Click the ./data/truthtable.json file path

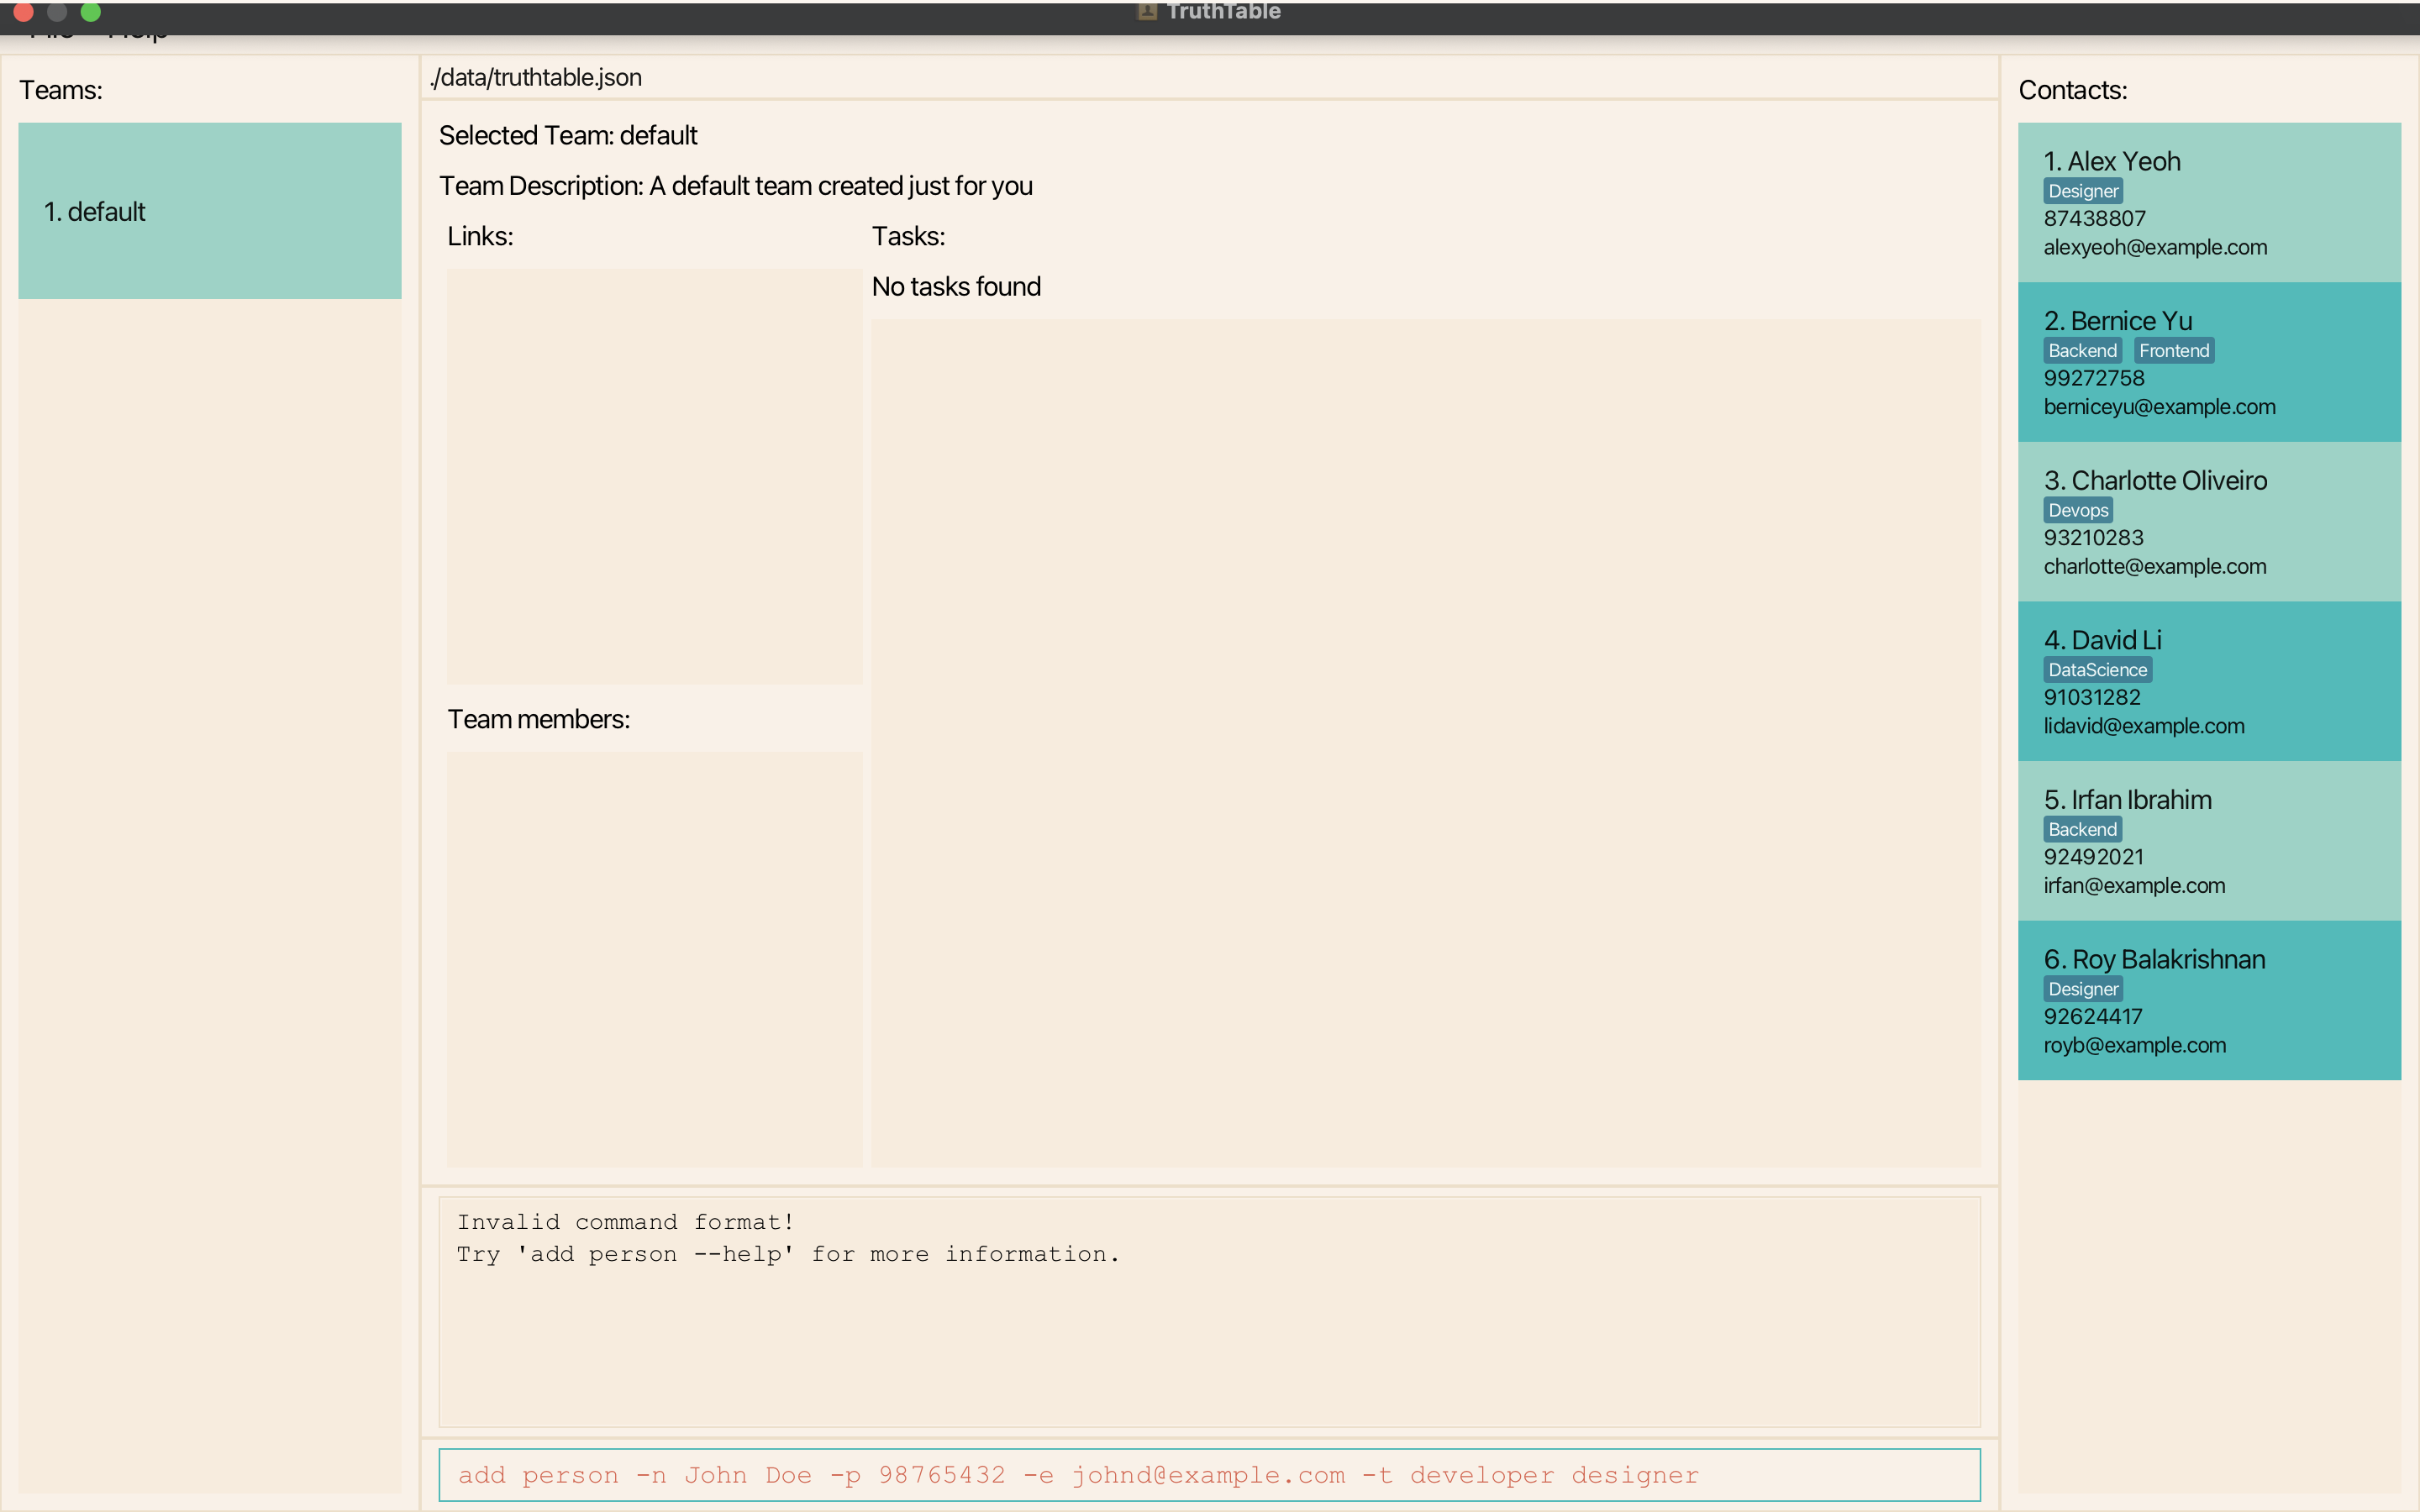point(536,77)
